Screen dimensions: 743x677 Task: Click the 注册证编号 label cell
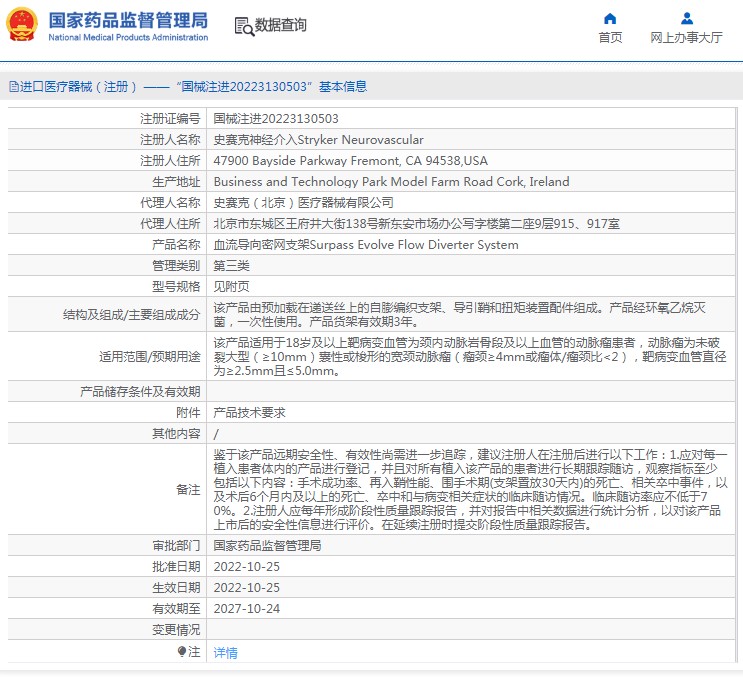pos(170,119)
